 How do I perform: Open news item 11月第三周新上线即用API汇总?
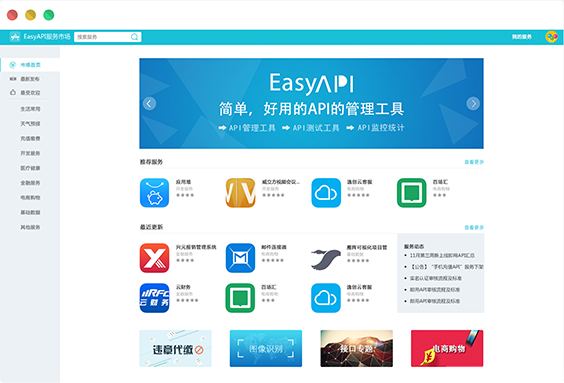pos(442,255)
